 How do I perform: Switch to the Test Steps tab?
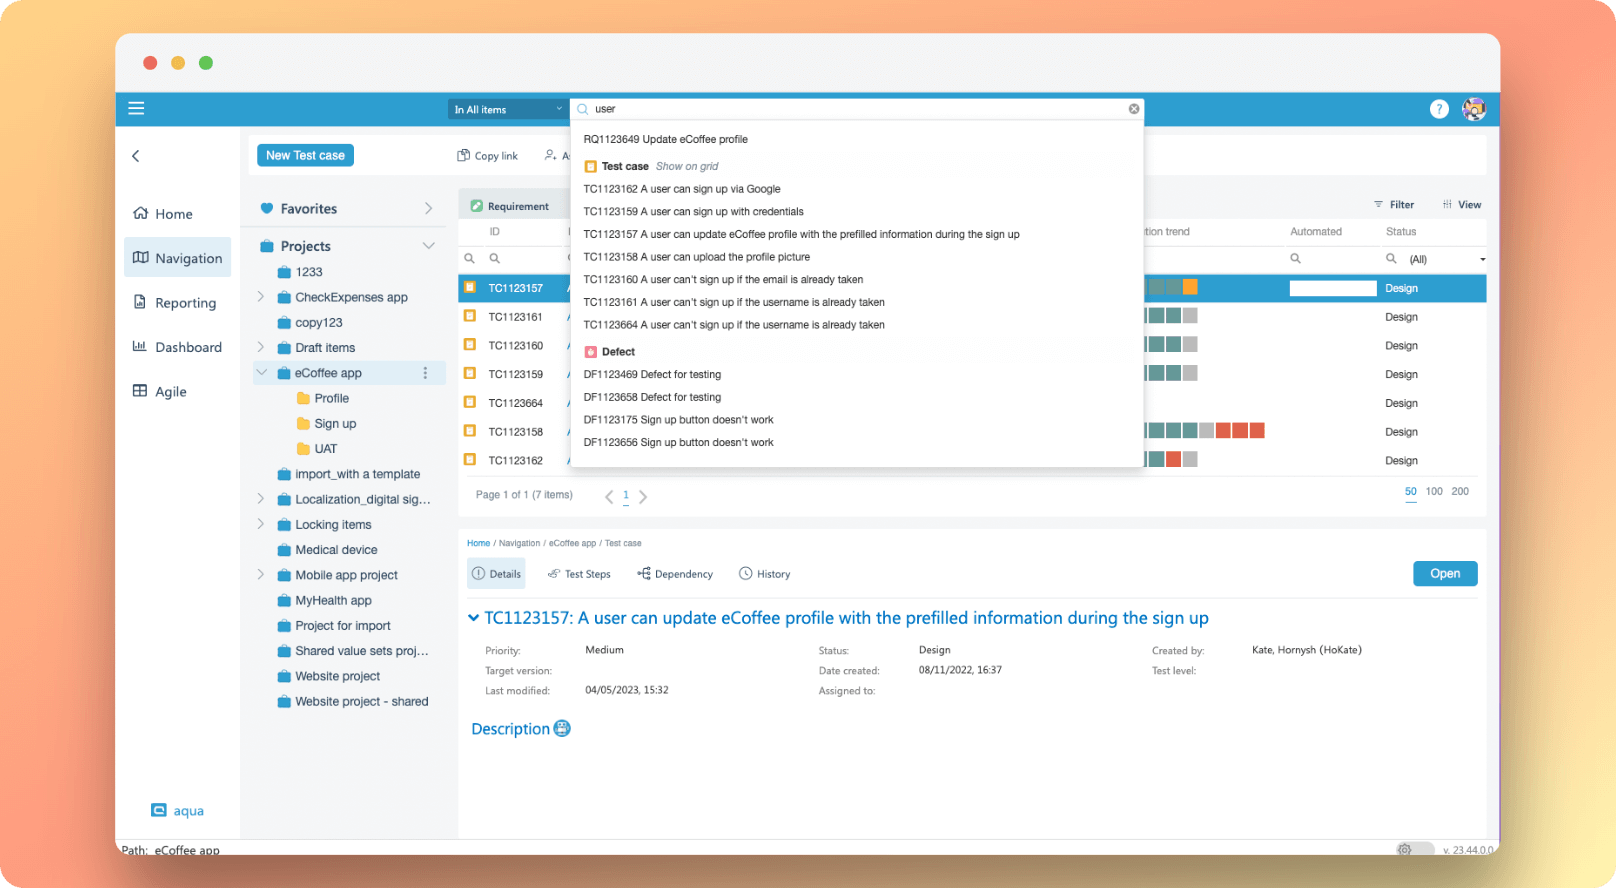click(579, 574)
